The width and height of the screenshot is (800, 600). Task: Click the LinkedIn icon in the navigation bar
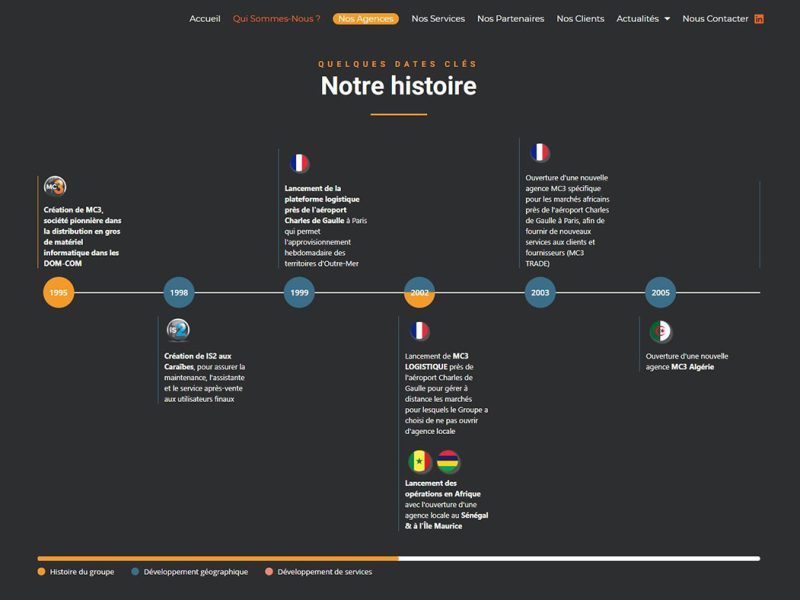[x=759, y=19]
